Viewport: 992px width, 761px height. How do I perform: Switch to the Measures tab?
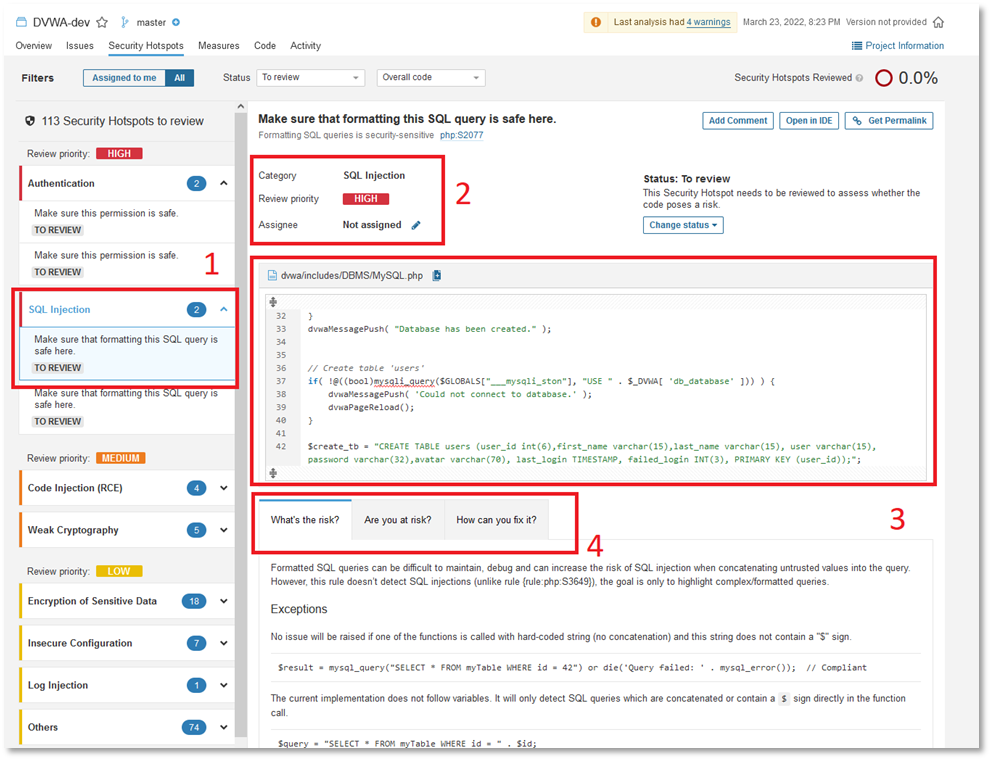point(218,46)
